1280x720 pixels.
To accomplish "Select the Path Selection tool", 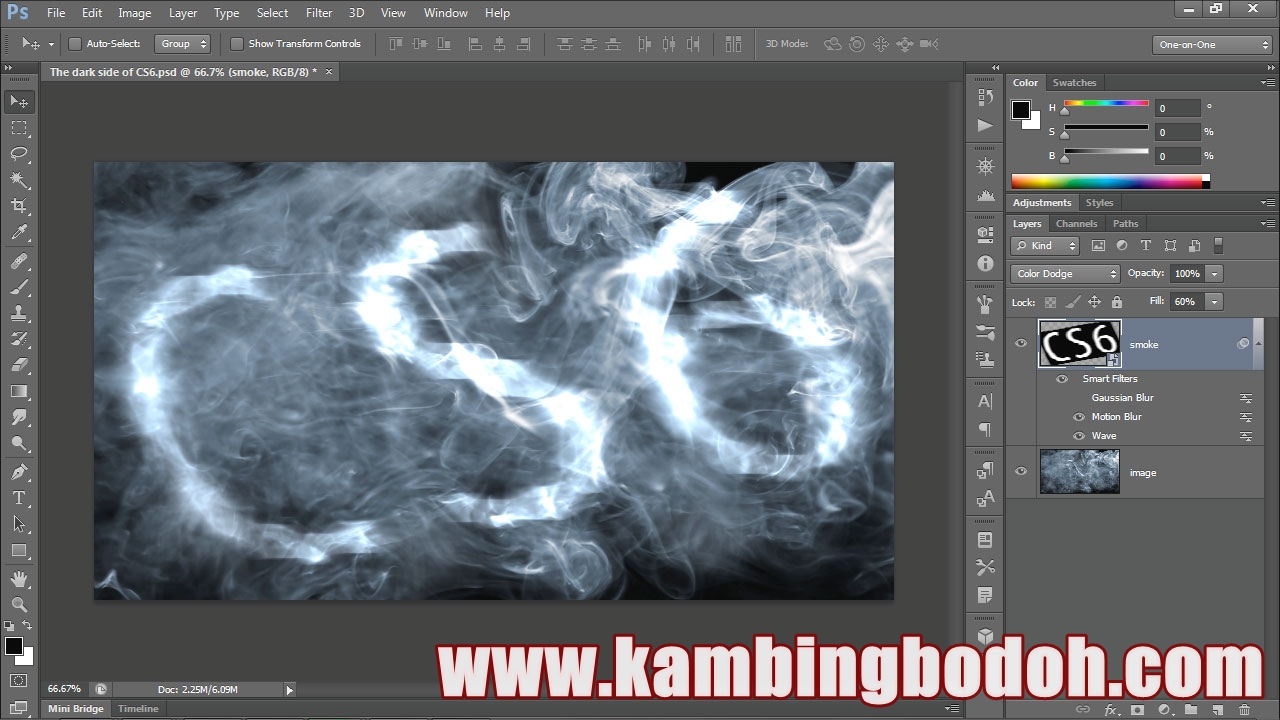I will click(19, 524).
